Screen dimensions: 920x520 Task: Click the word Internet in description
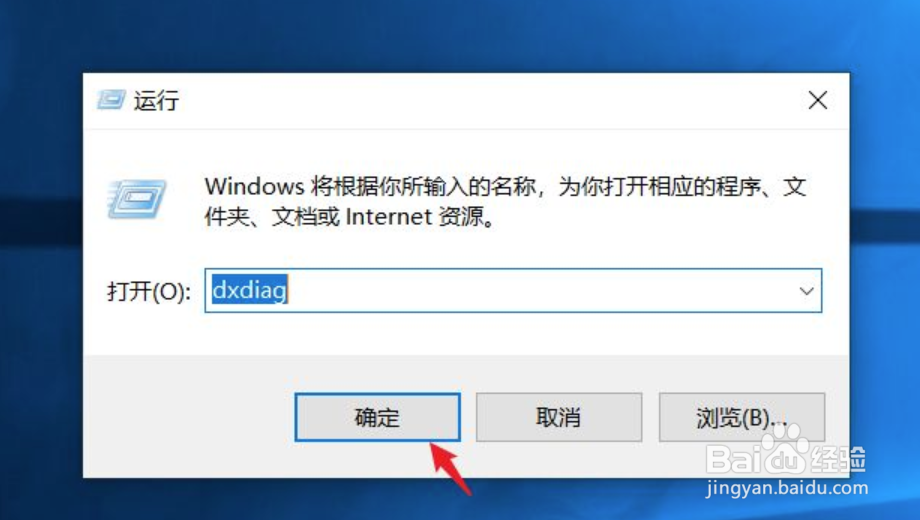388,217
